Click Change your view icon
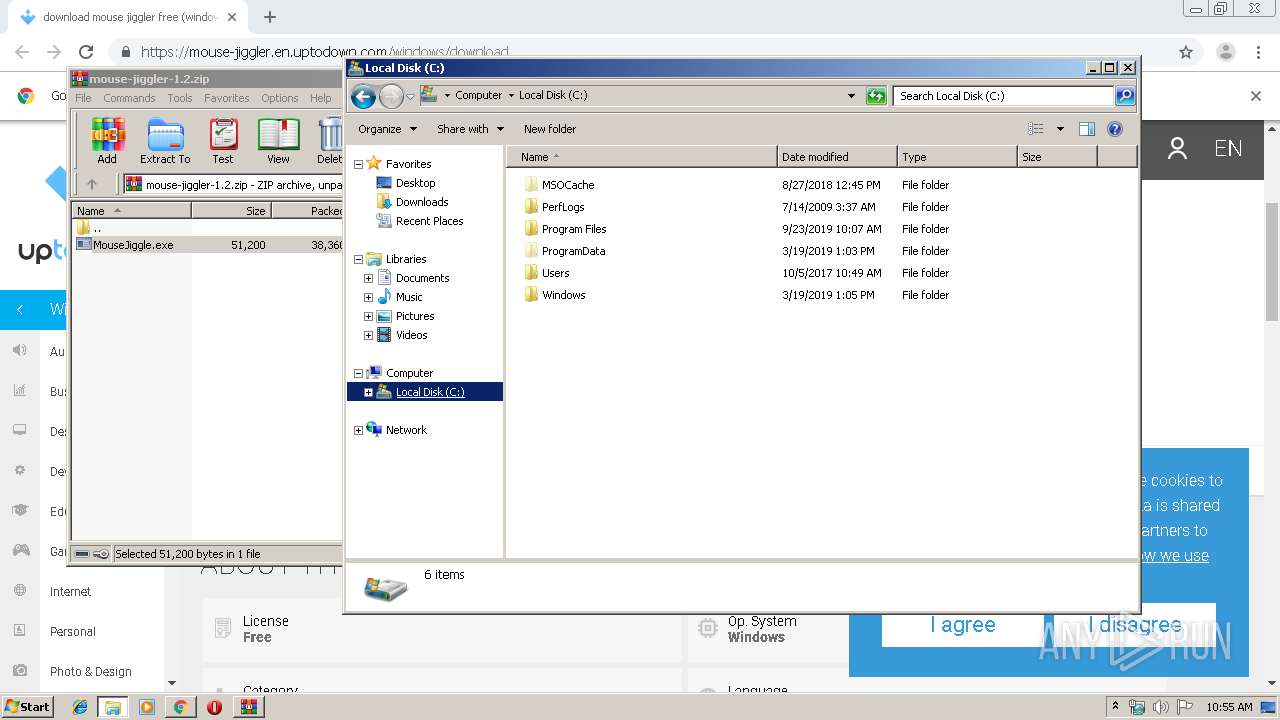Image resolution: width=1280 pixels, height=720 pixels. tap(1036, 129)
